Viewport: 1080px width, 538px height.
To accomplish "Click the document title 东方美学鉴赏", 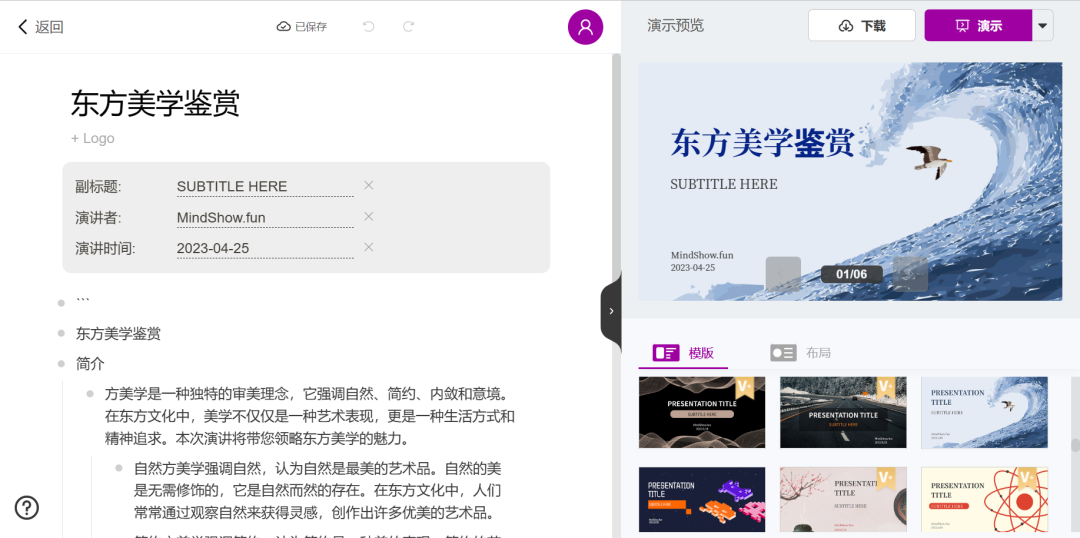I will click(x=156, y=104).
